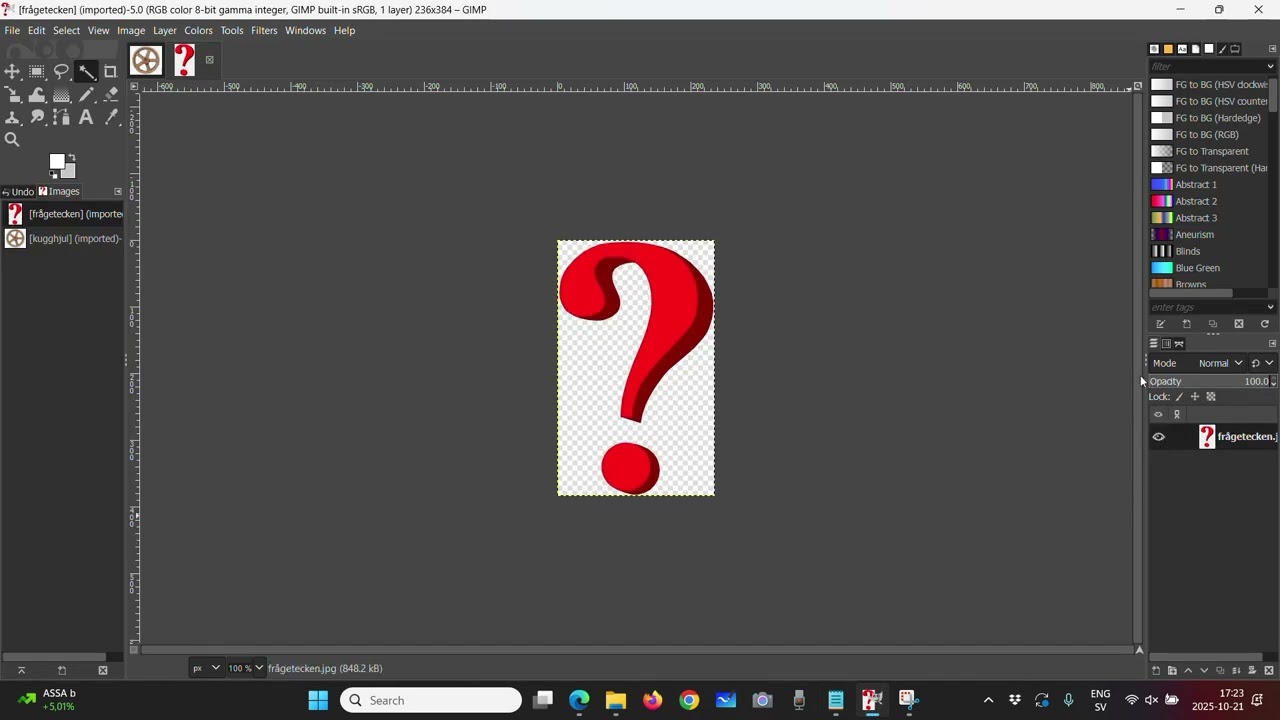Select the Smudge tool
This screenshot has width=1280, height=720.
pos(37,118)
